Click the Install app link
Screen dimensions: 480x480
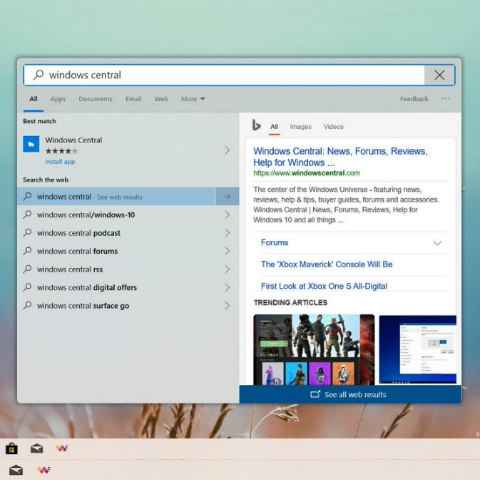click(60, 162)
